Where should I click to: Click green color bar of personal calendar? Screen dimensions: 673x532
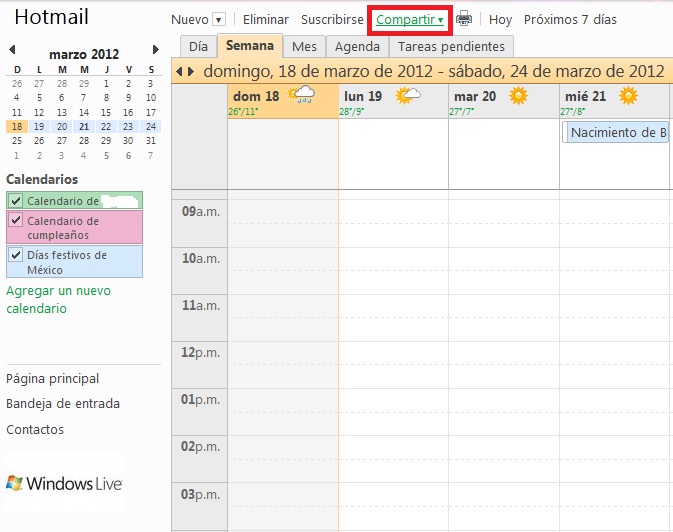tap(74, 201)
